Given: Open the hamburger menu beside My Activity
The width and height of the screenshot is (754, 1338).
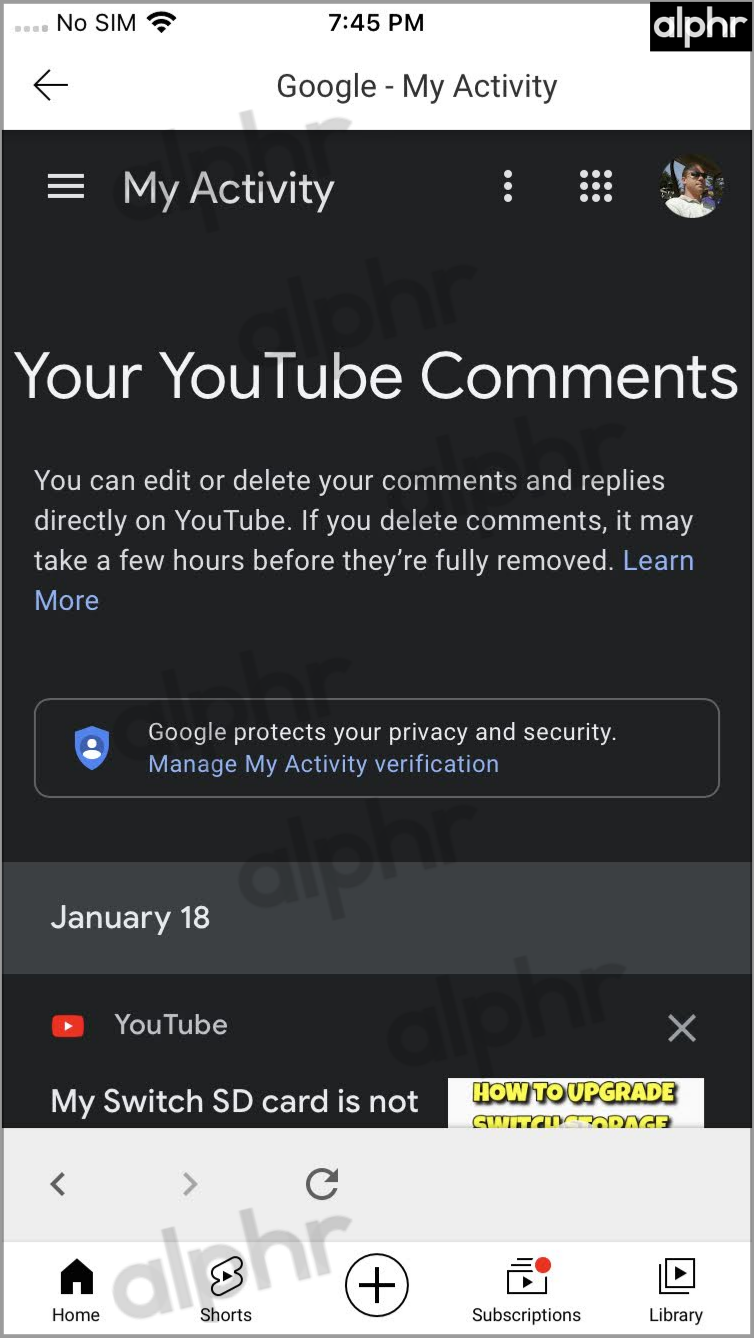Looking at the screenshot, I should 66,187.
